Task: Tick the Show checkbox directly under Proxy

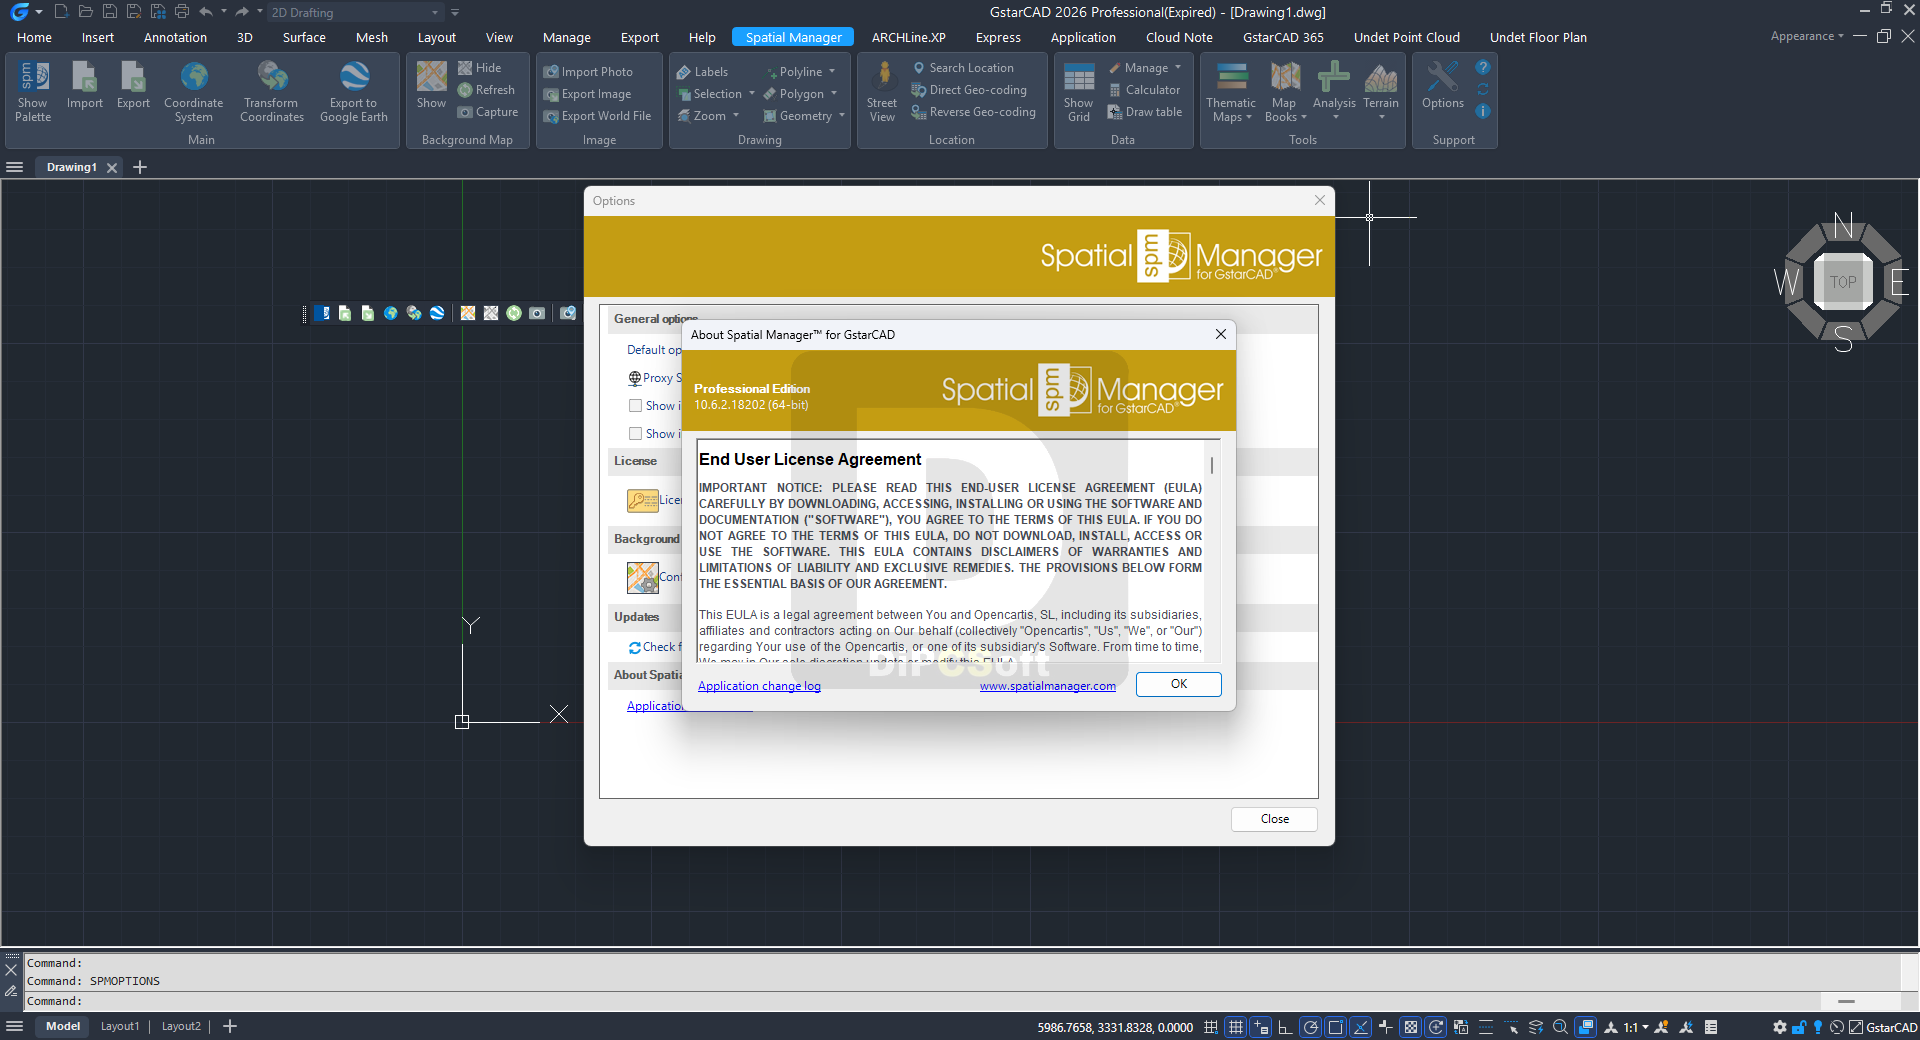Action: point(635,406)
